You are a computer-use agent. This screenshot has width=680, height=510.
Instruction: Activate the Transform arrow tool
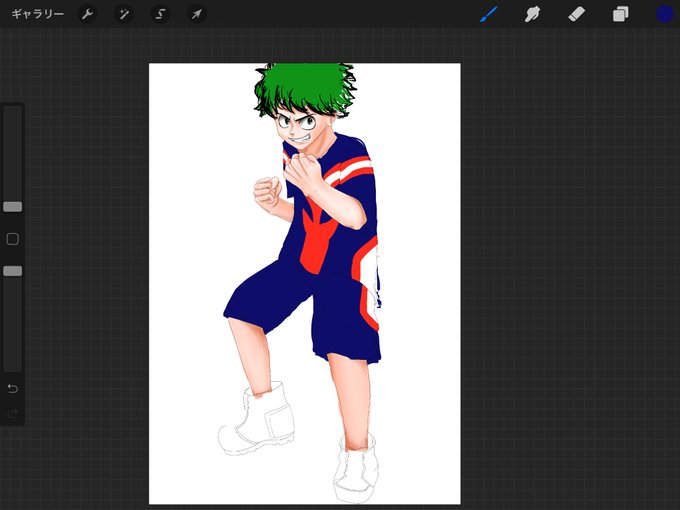[196, 14]
